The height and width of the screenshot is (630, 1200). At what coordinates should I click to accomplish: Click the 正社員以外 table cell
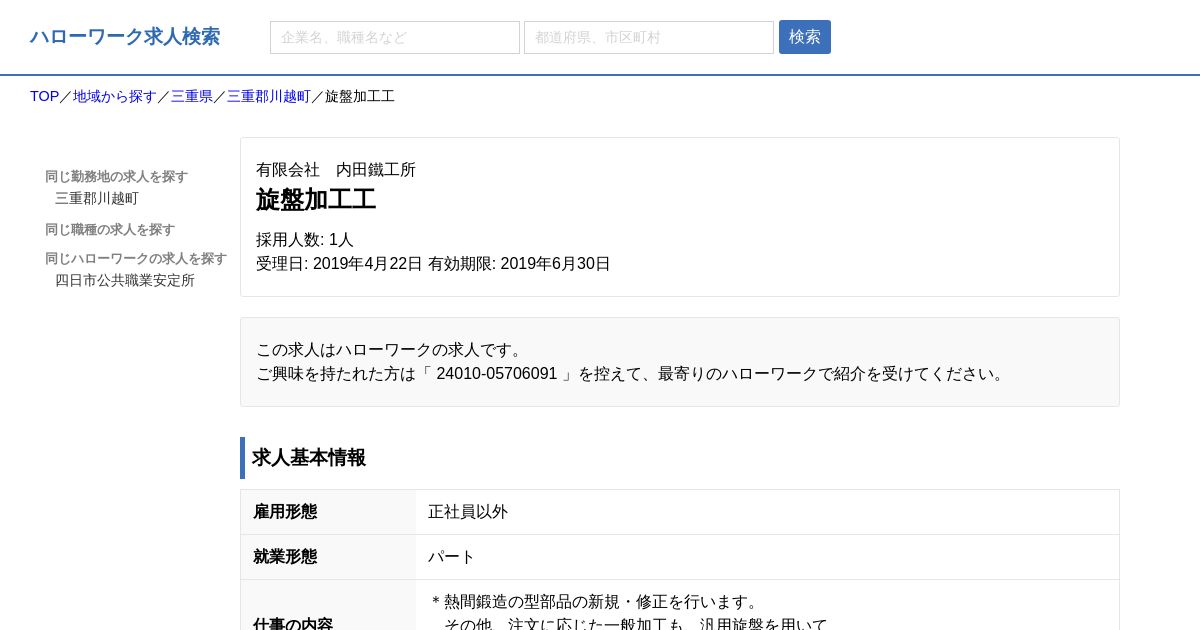[x=767, y=512]
